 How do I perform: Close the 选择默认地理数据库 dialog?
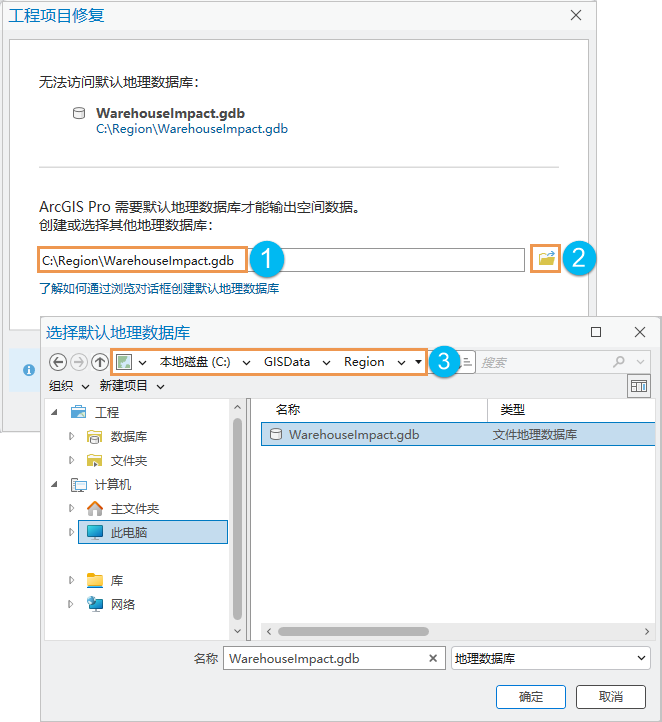click(639, 332)
